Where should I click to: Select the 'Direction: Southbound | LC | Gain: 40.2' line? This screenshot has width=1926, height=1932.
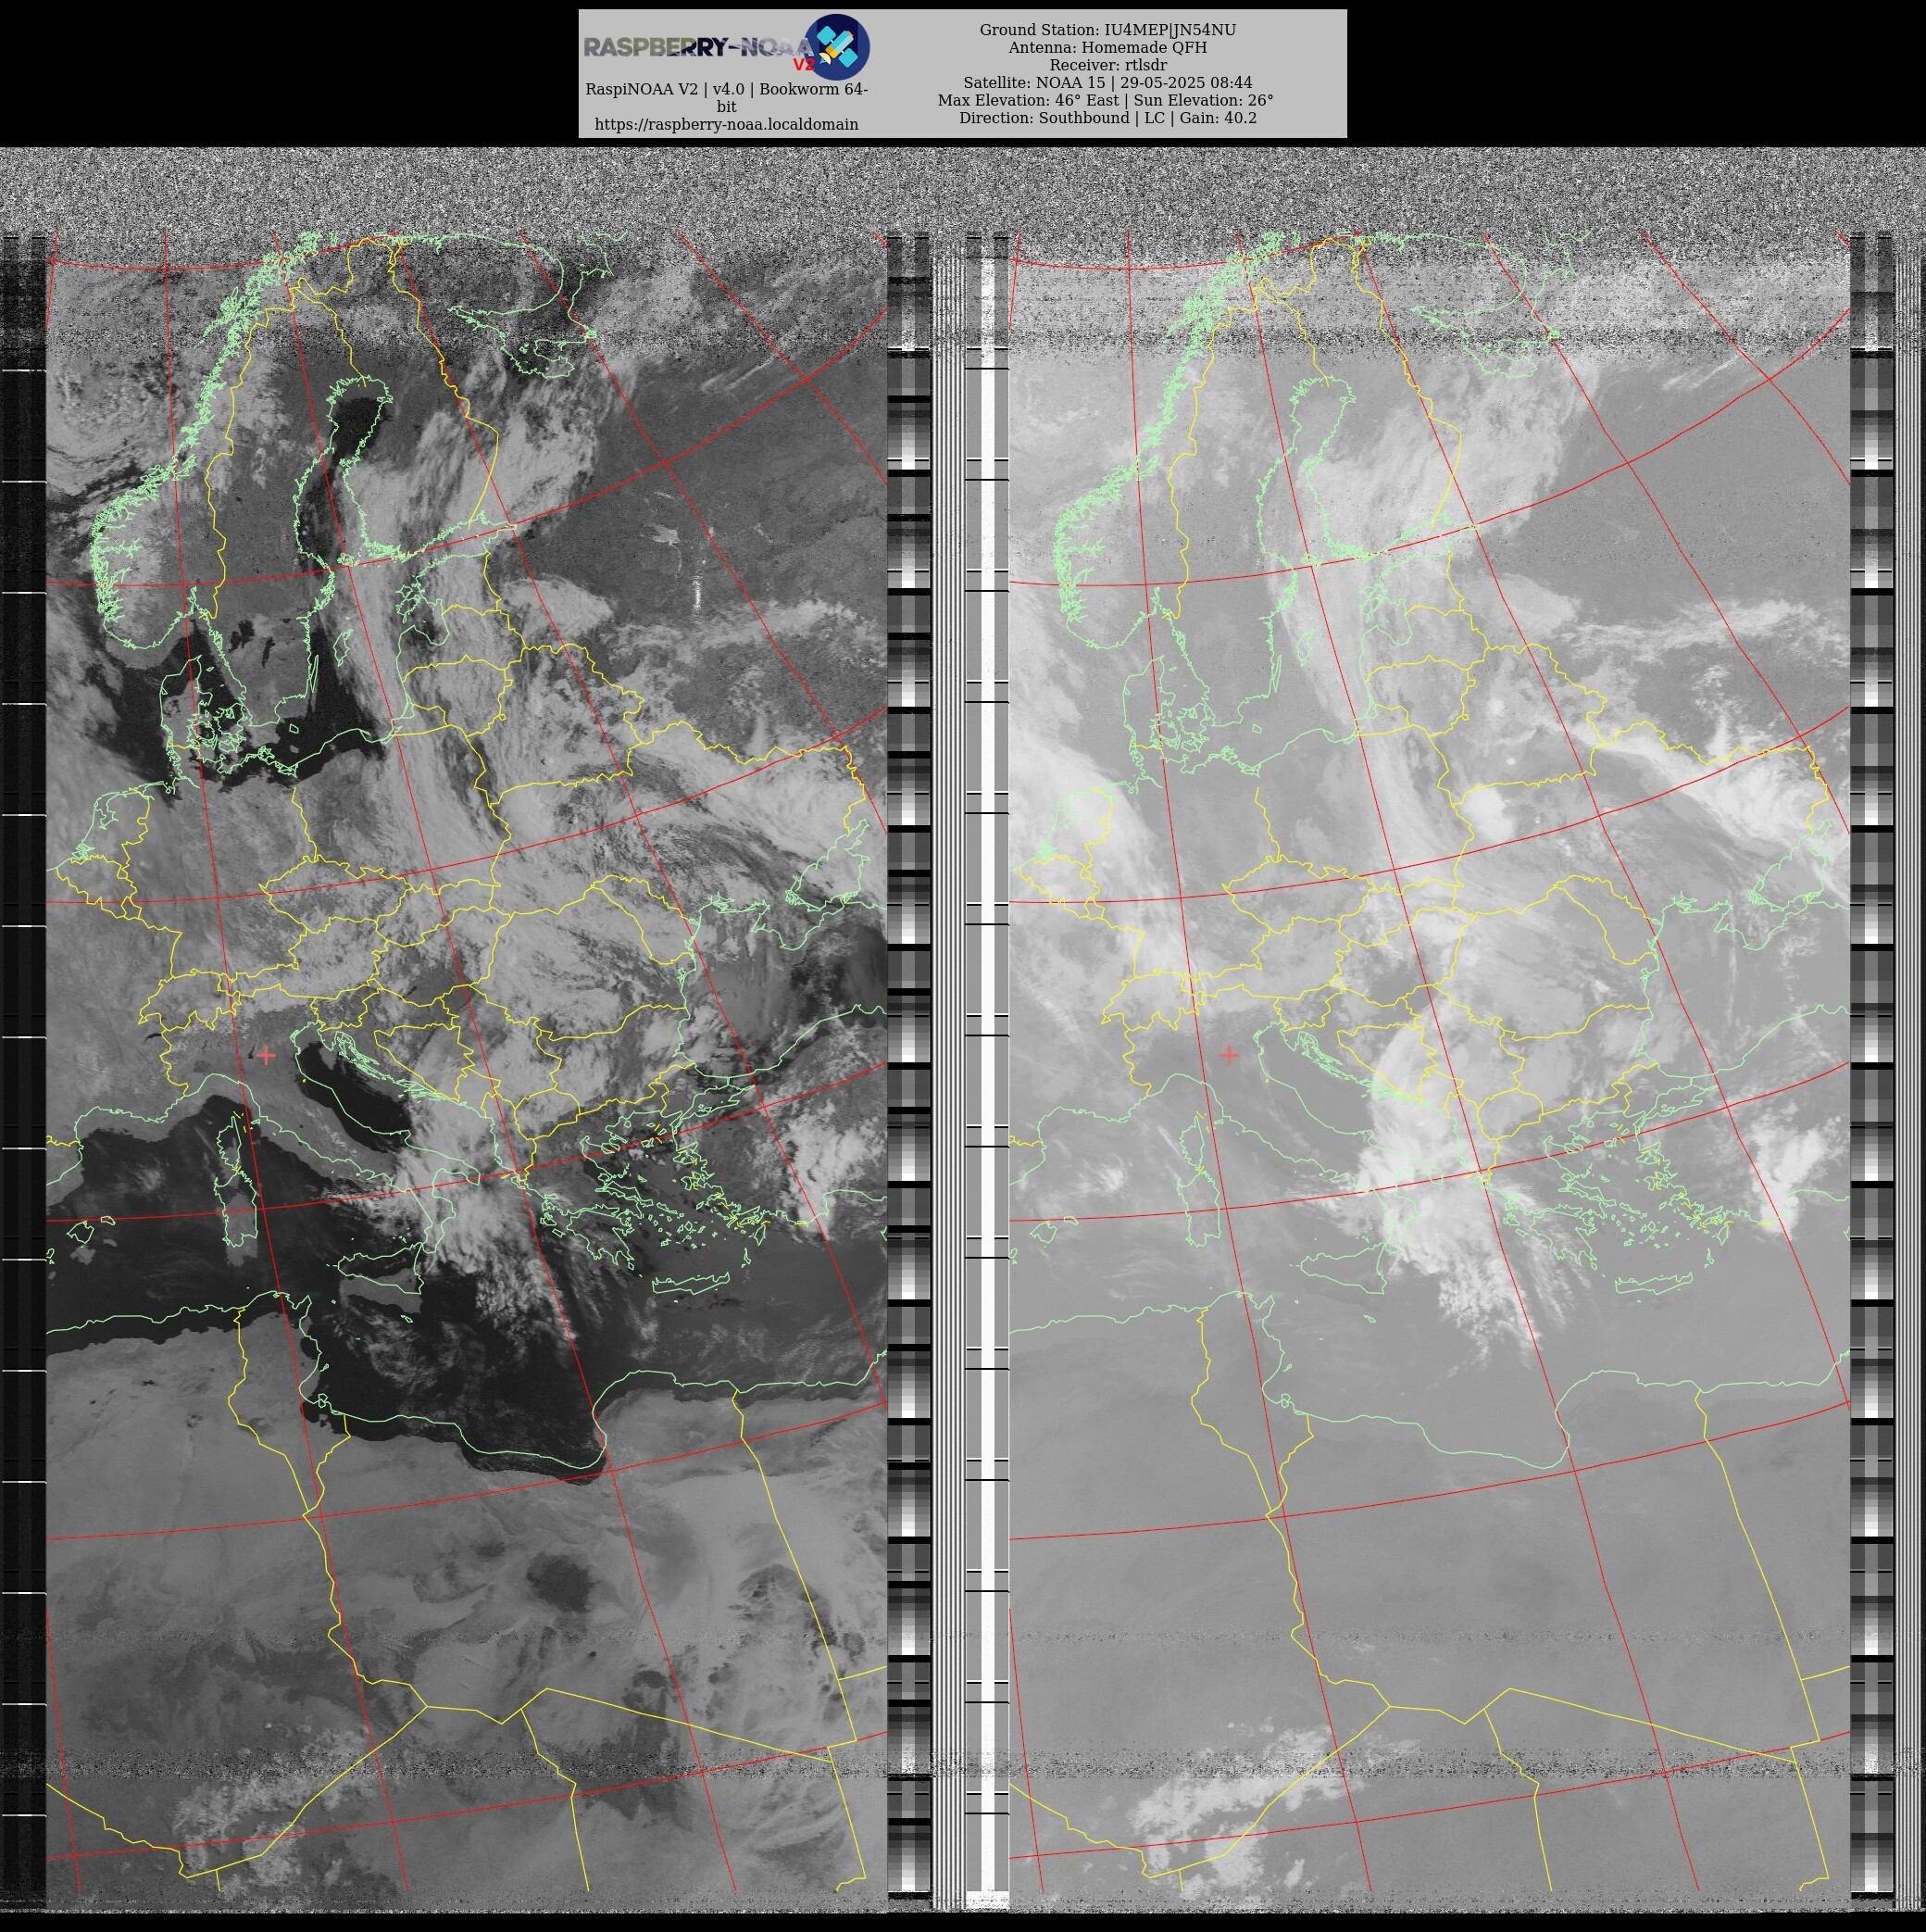coord(1107,118)
